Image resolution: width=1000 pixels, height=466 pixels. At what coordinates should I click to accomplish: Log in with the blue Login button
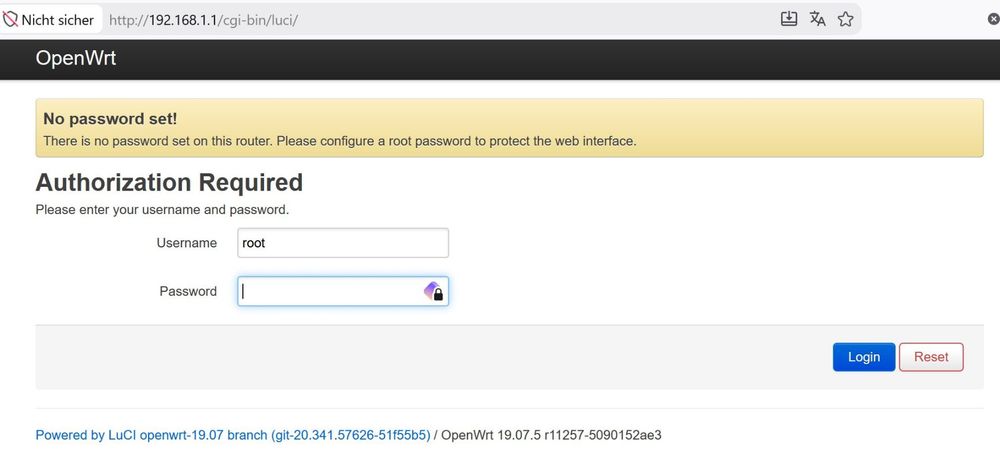864,357
